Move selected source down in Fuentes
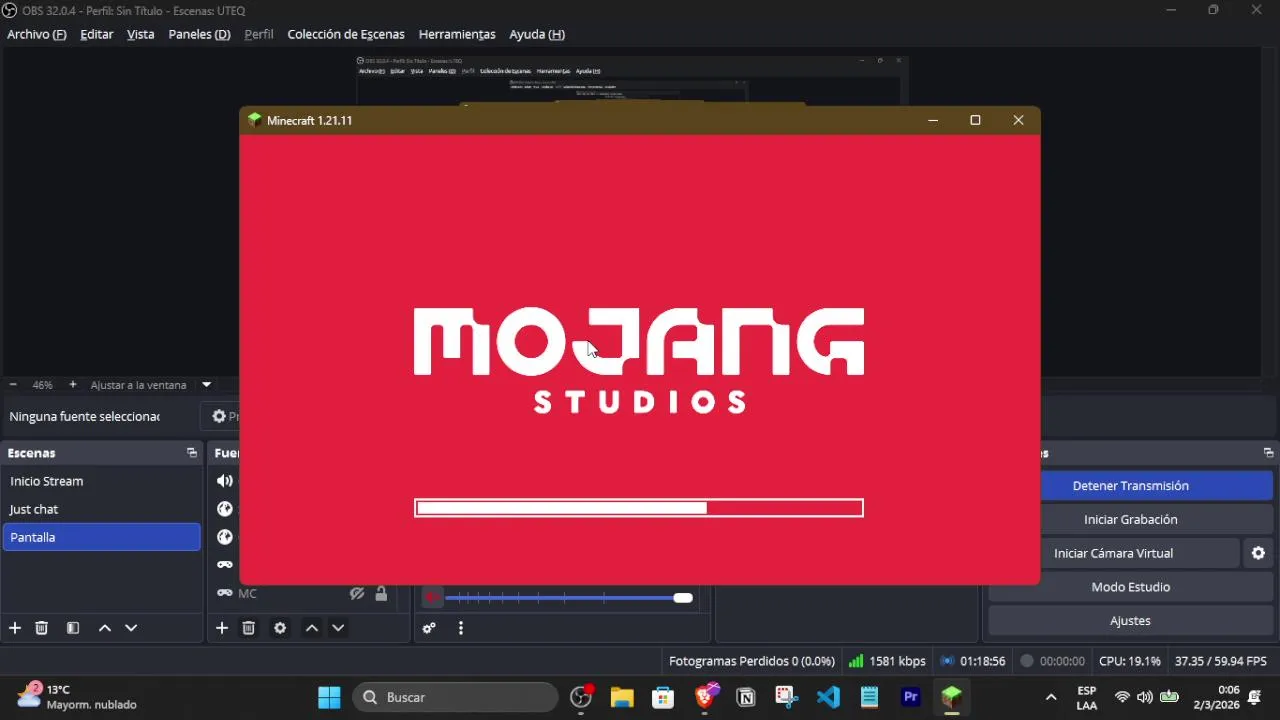This screenshot has height=720, width=1280. [338, 628]
